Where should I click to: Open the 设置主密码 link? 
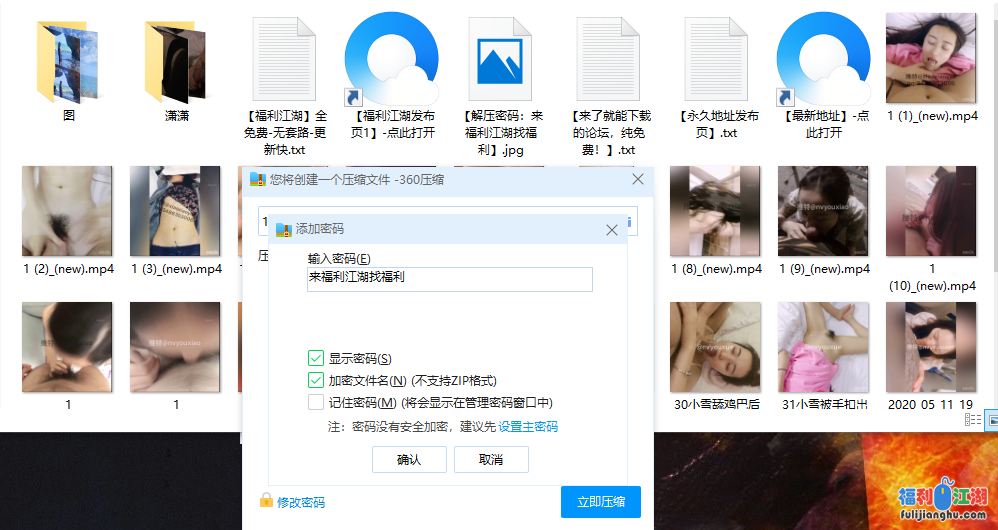pyautogui.click(x=528, y=427)
